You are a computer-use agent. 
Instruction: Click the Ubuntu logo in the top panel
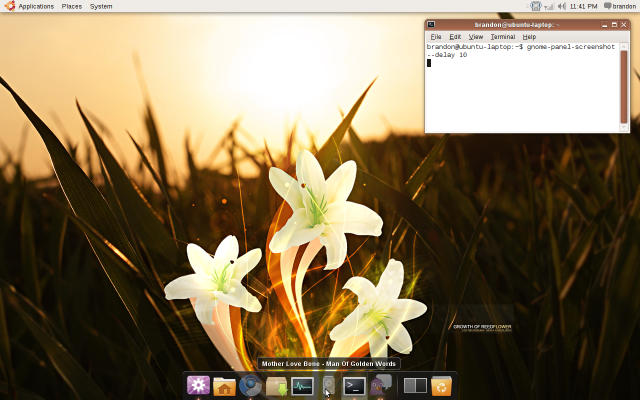coord(9,6)
